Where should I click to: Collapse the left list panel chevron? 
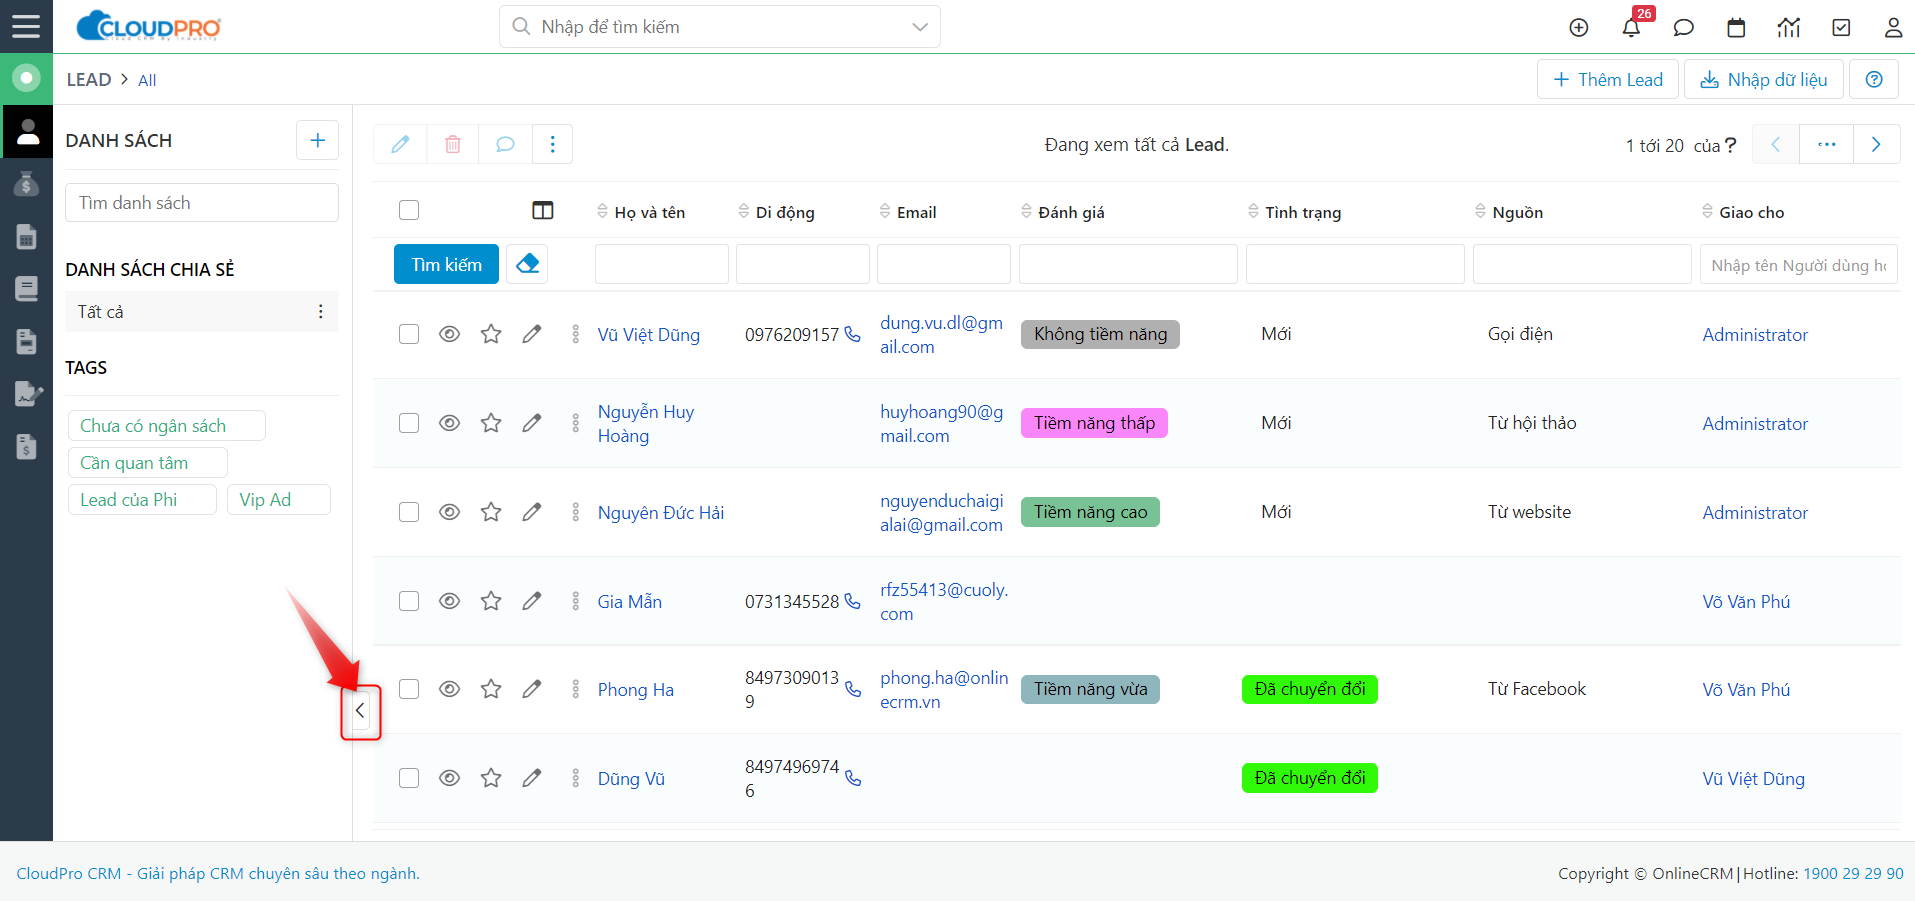(x=360, y=711)
